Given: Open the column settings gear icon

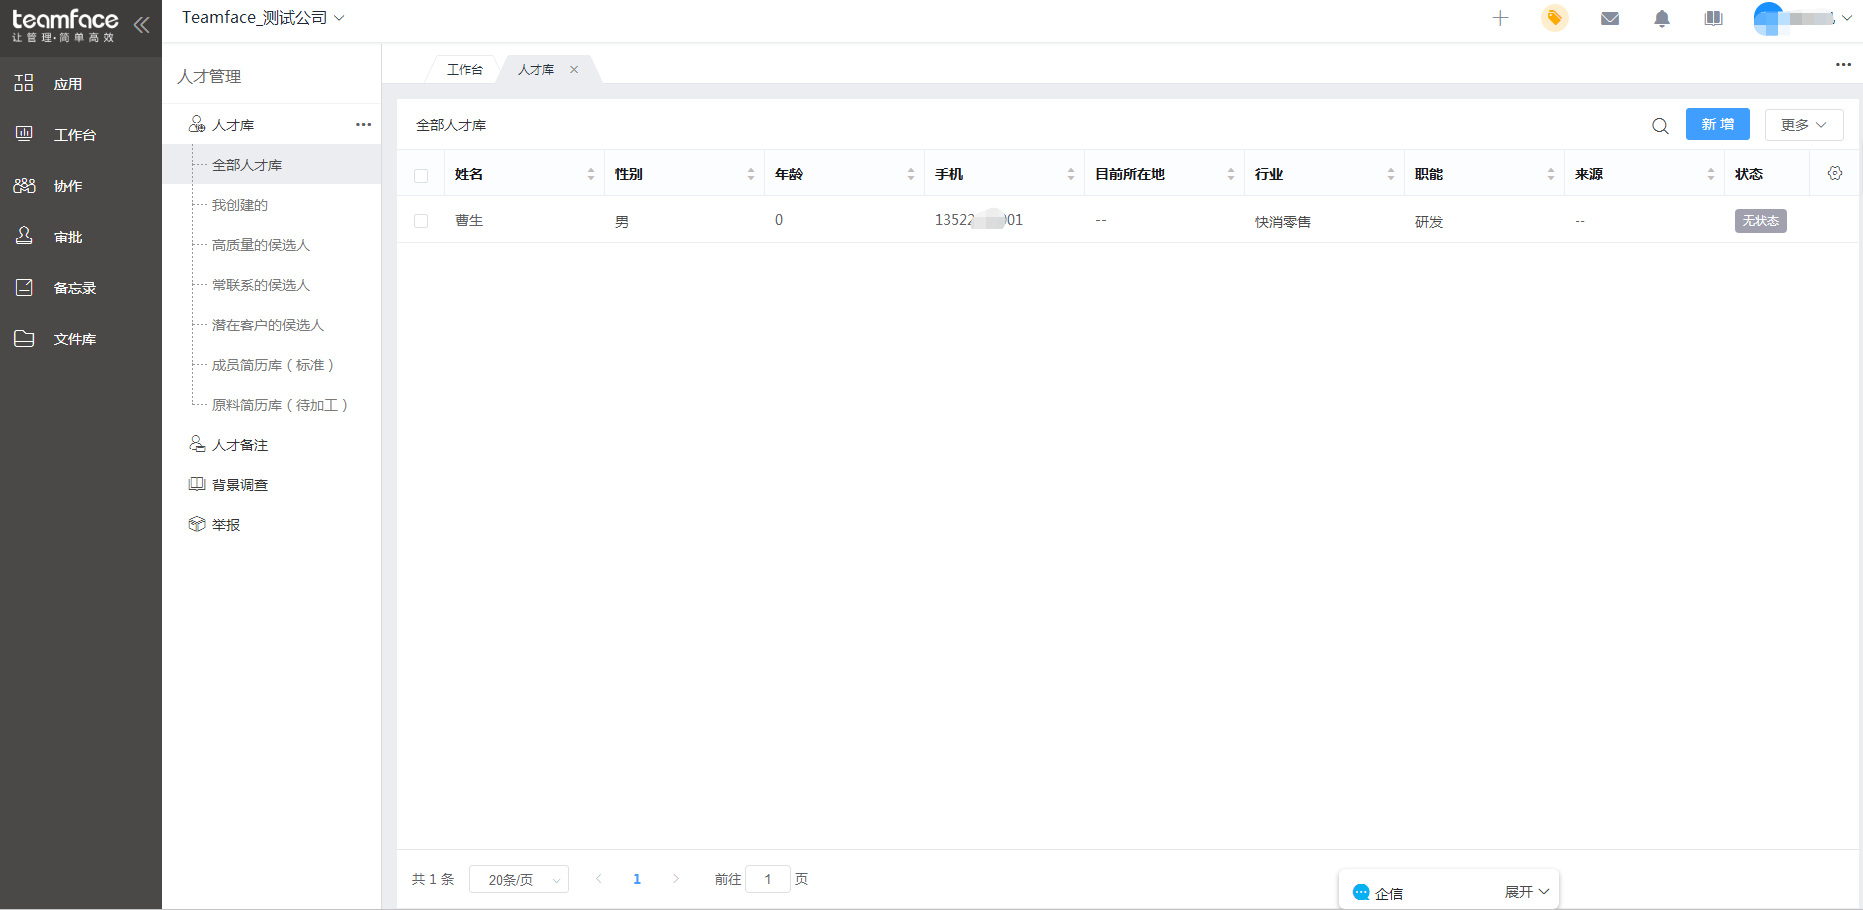Looking at the screenshot, I should click(x=1835, y=173).
